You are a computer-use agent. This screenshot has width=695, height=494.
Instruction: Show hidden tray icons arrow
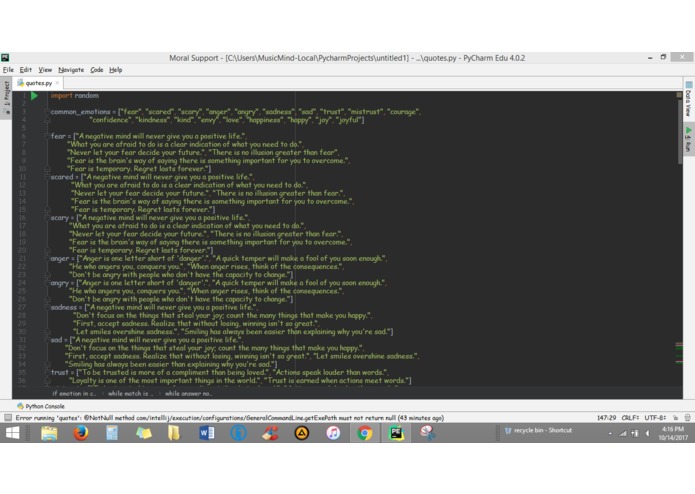pos(610,433)
